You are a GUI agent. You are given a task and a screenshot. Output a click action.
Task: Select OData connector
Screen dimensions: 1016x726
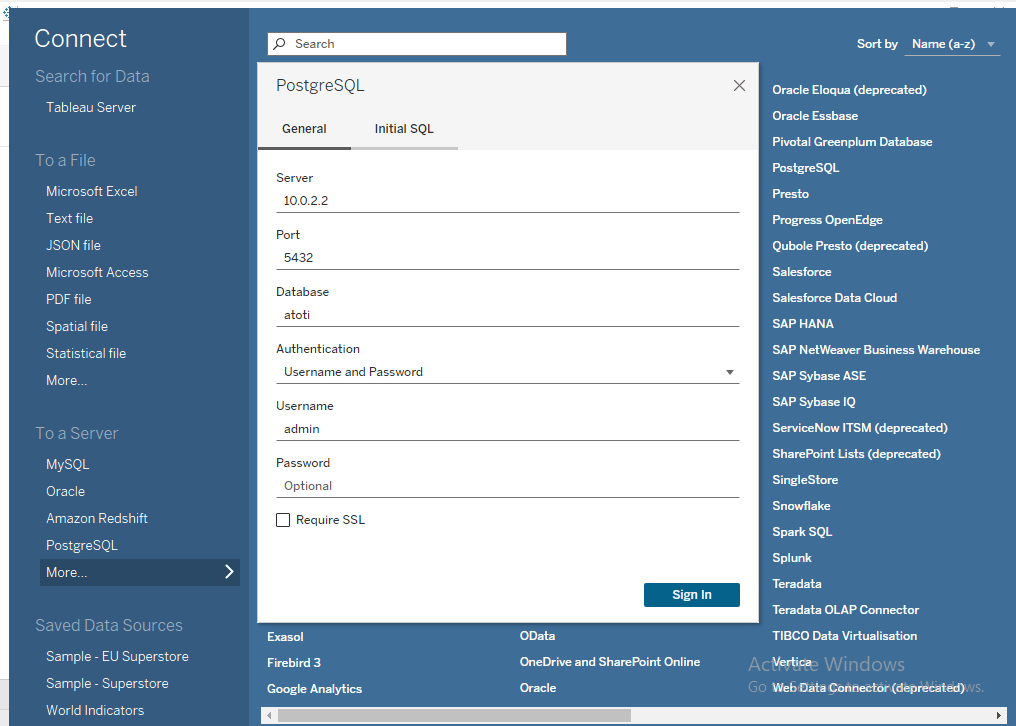(537, 636)
